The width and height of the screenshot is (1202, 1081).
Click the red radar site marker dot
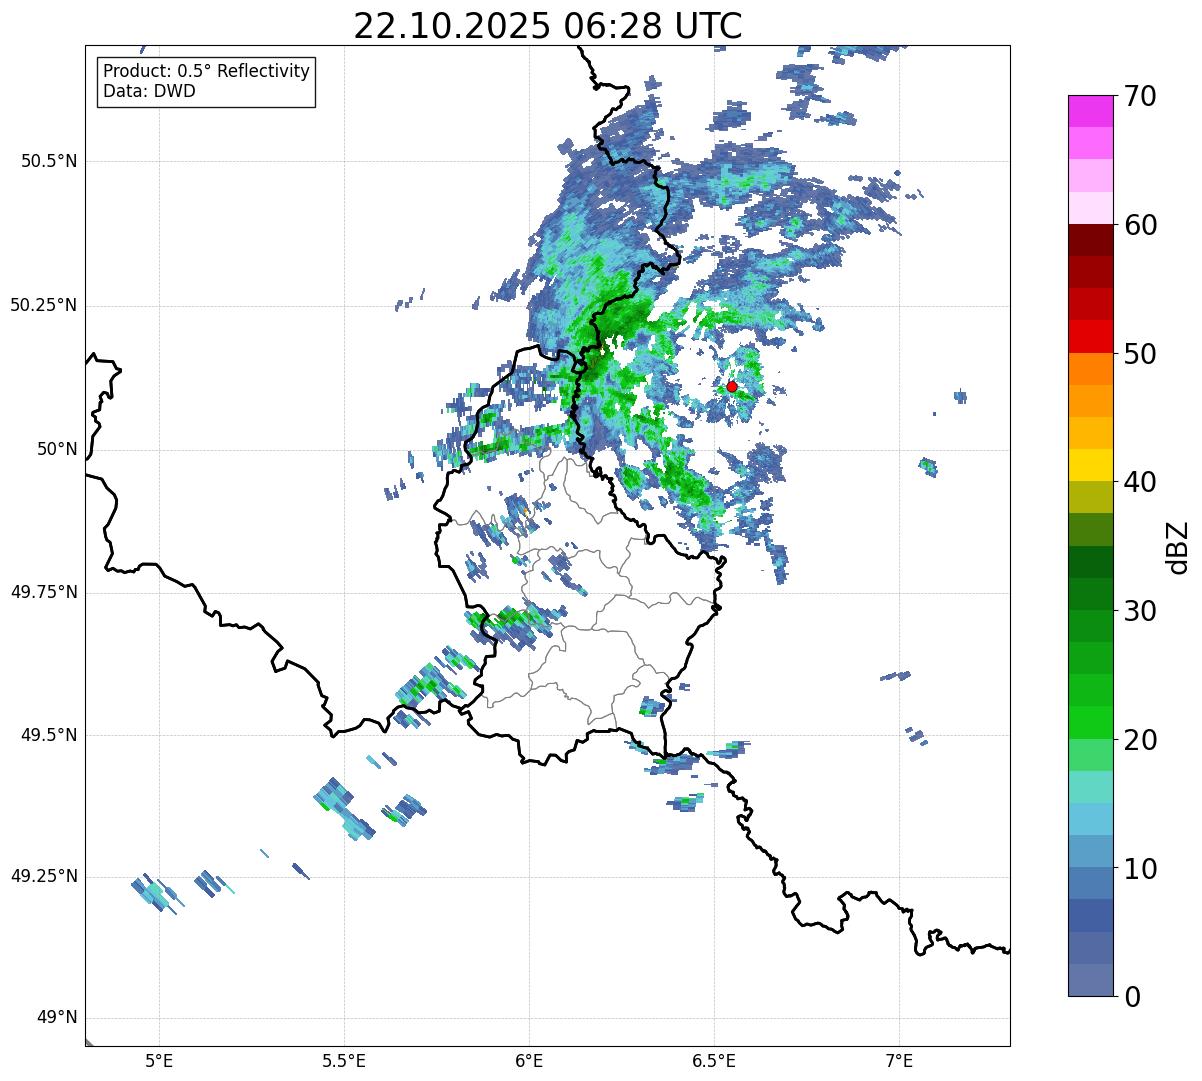coord(732,386)
